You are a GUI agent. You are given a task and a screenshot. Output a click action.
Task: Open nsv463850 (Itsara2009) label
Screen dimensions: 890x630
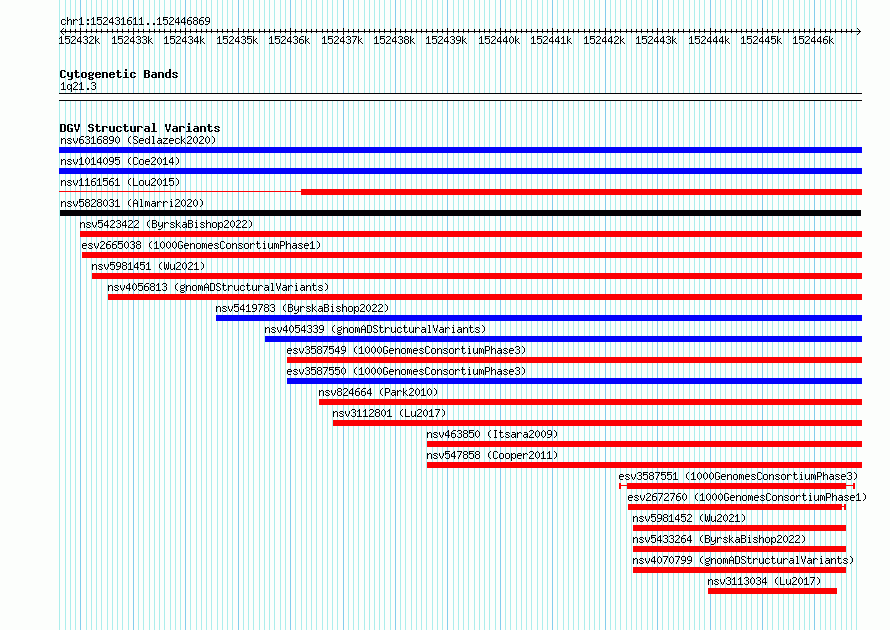click(492, 434)
